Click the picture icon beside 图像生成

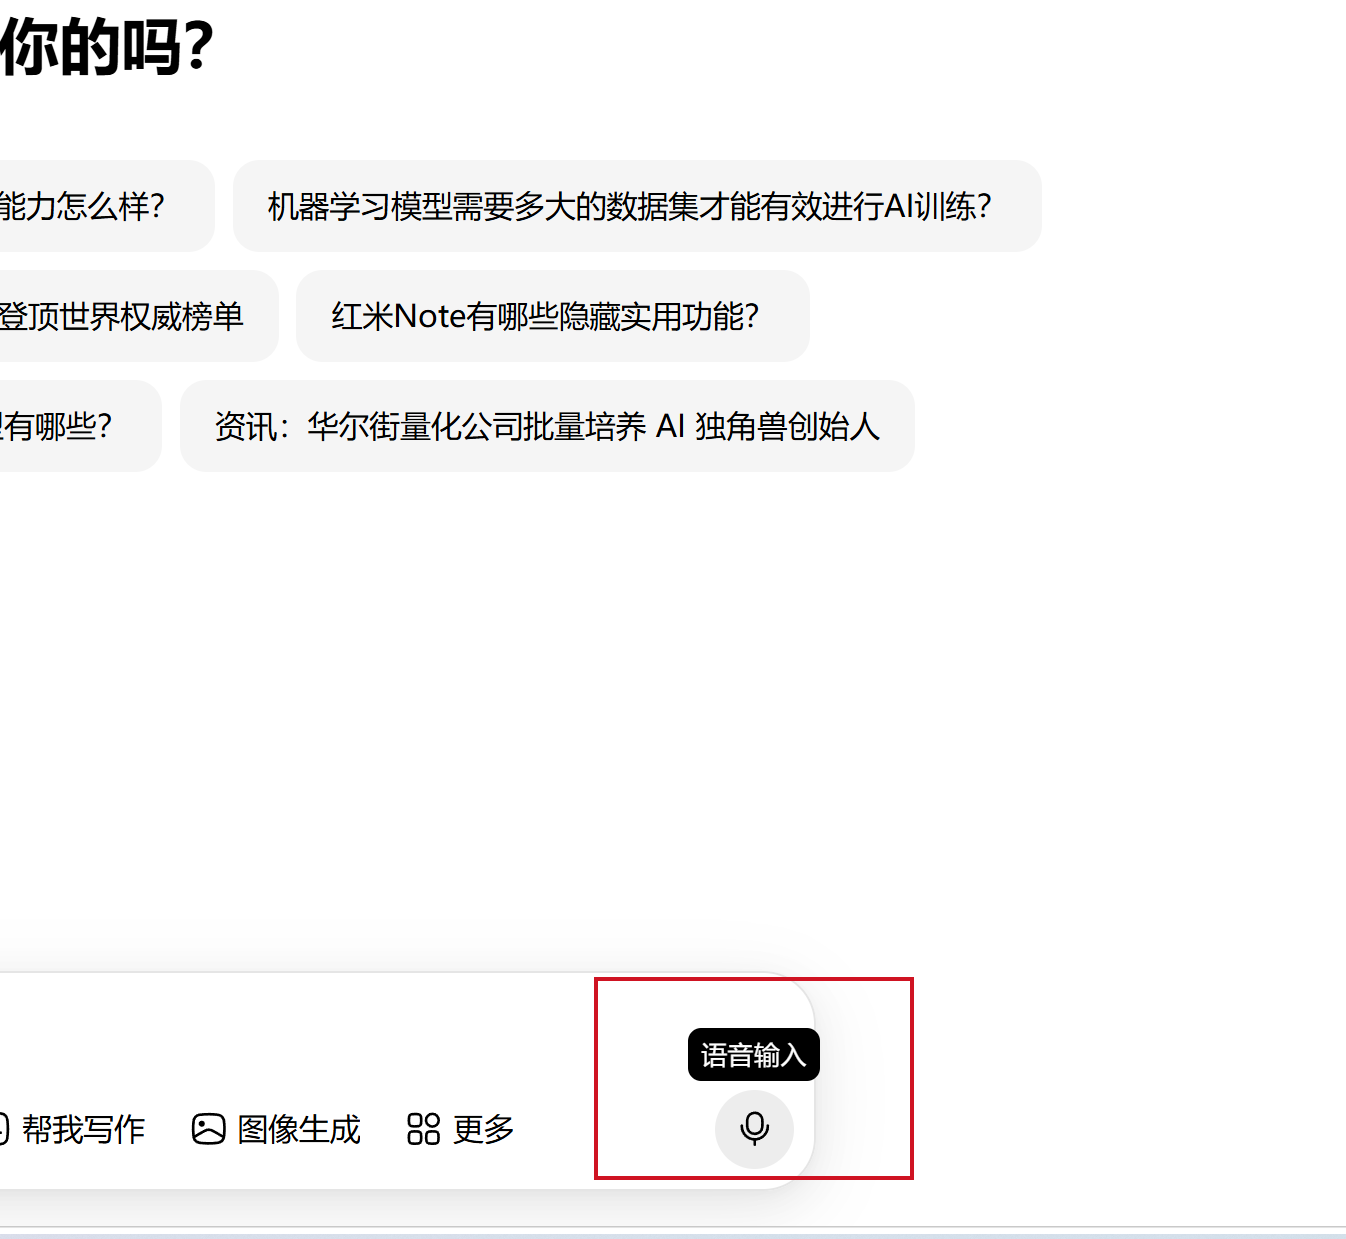208,1129
